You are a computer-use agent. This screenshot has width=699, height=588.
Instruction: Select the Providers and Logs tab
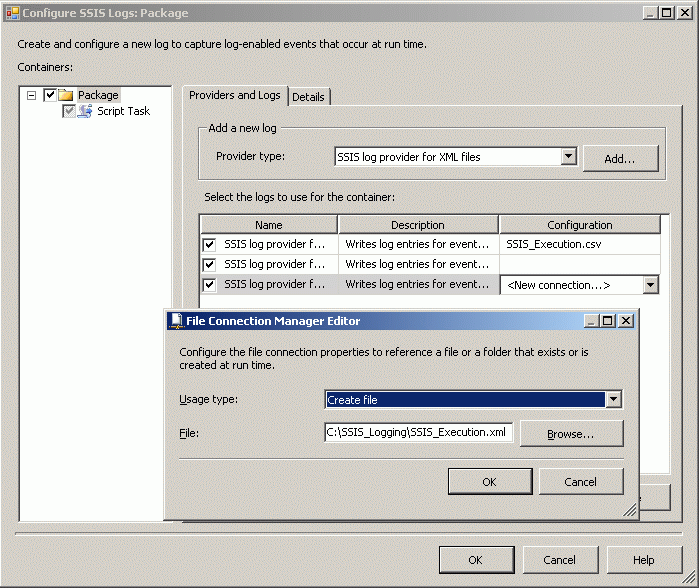click(235, 96)
